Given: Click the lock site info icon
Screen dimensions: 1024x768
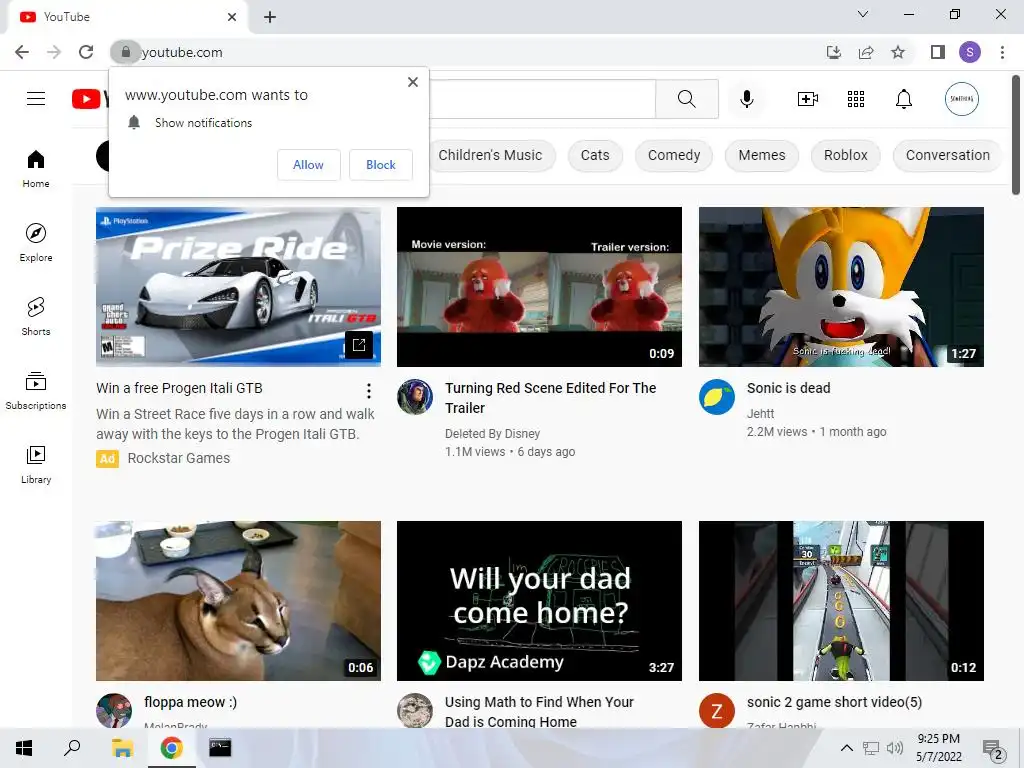Looking at the screenshot, I should click(x=125, y=52).
